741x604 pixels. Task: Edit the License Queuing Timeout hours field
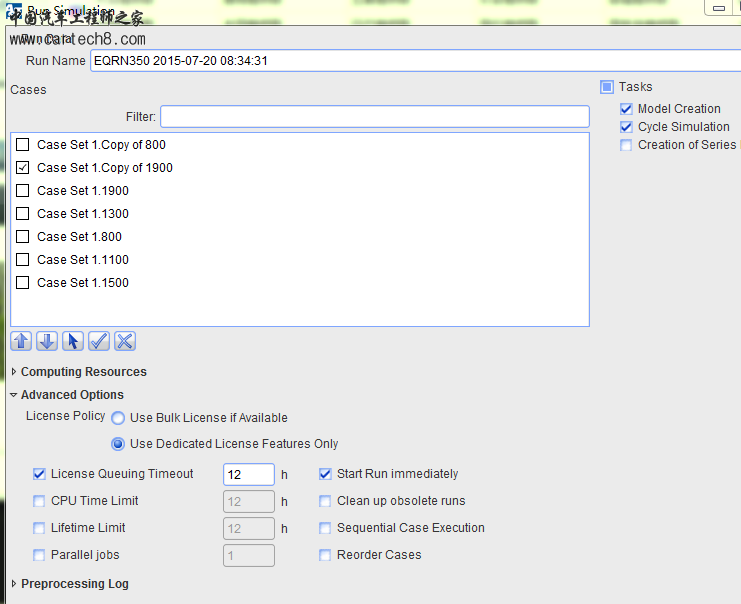click(249, 475)
